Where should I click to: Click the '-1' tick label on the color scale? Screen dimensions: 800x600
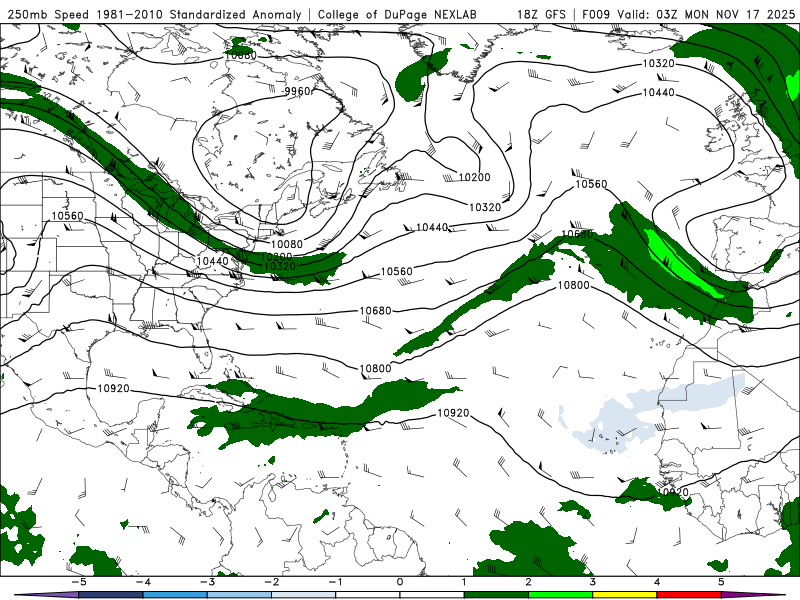(x=336, y=582)
